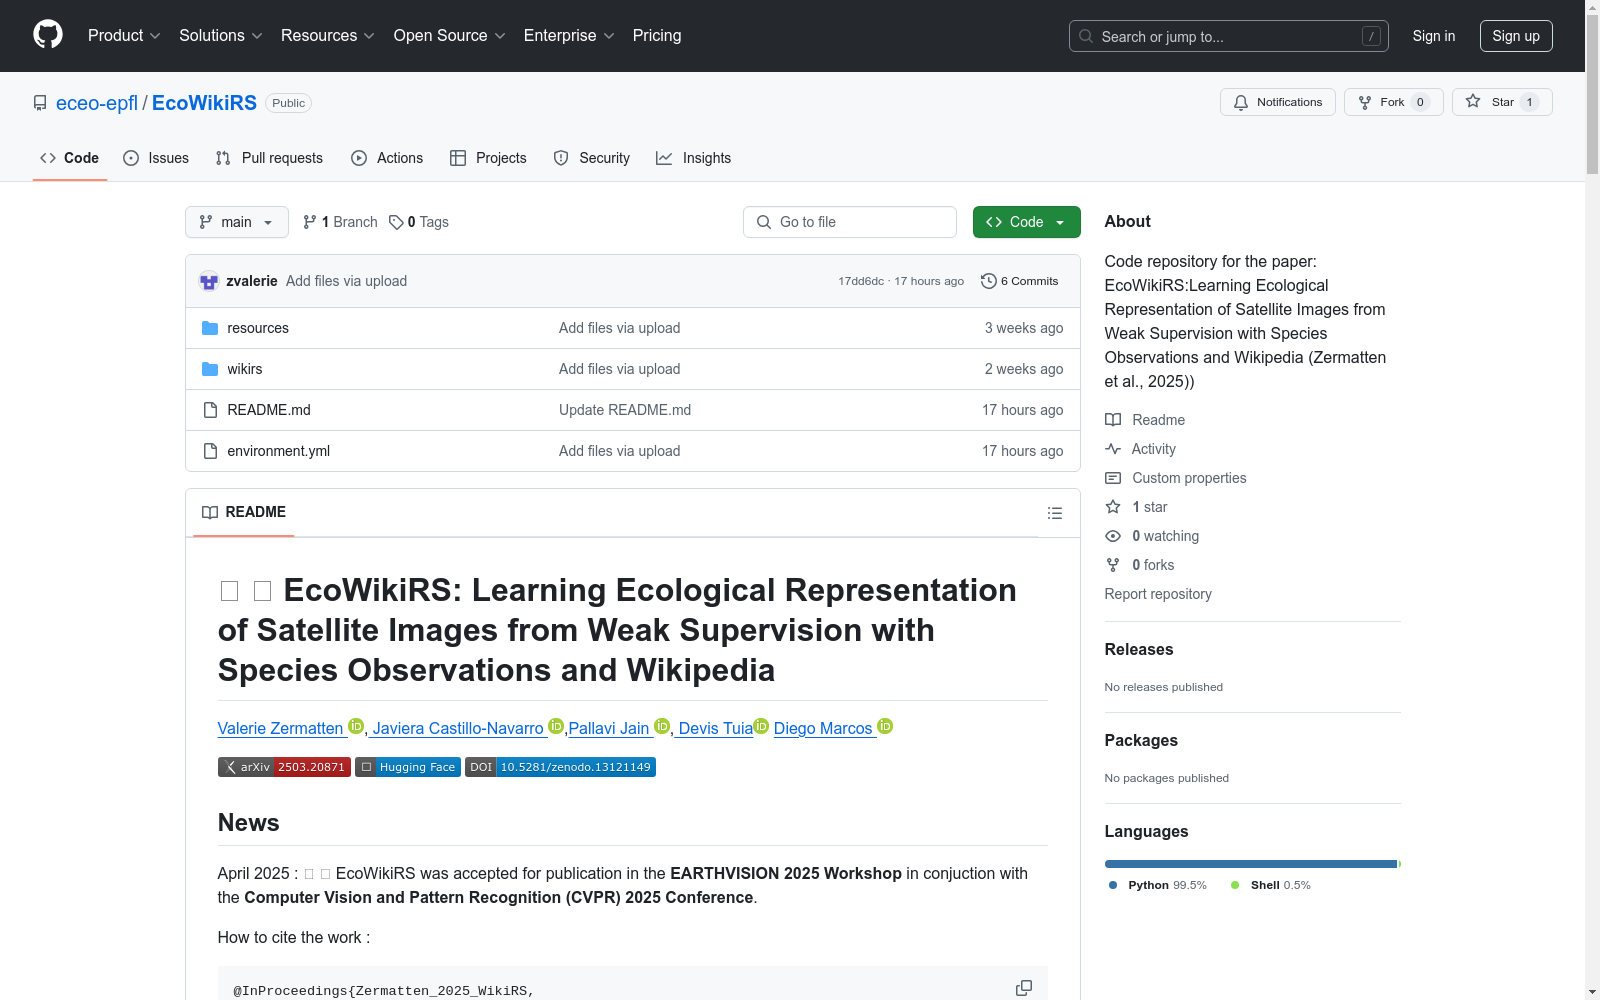Switch to the Security tab
The image size is (1600, 1000).
[x=592, y=158]
